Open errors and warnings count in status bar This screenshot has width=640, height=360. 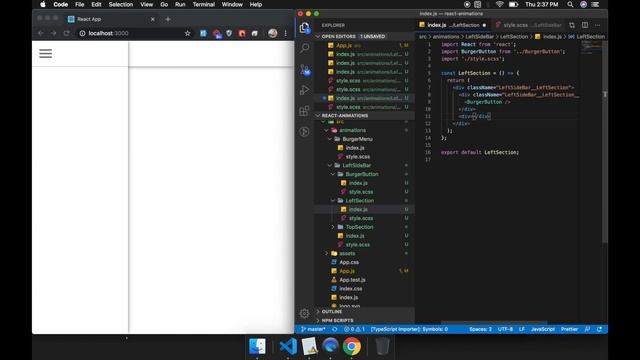tap(354, 329)
